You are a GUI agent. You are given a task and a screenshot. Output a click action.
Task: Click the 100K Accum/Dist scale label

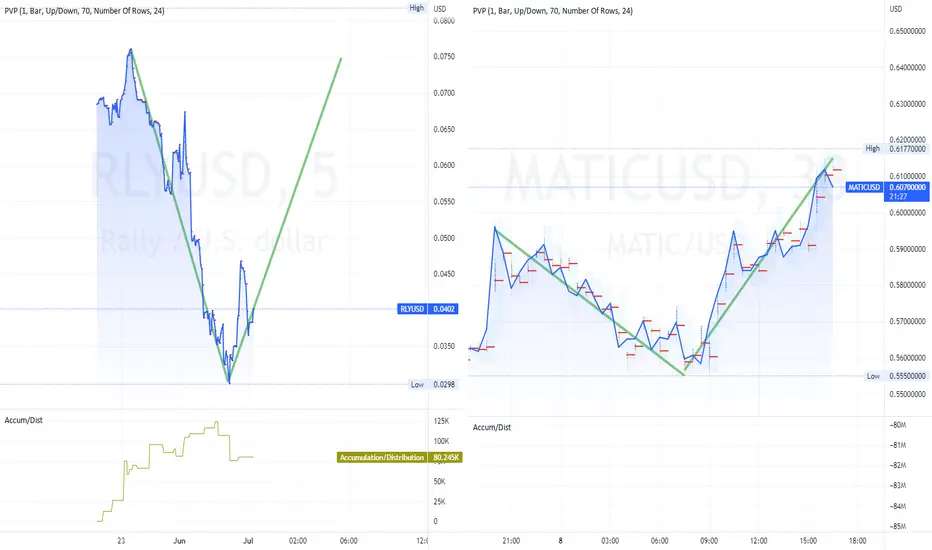pyautogui.click(x=441, y=441)
